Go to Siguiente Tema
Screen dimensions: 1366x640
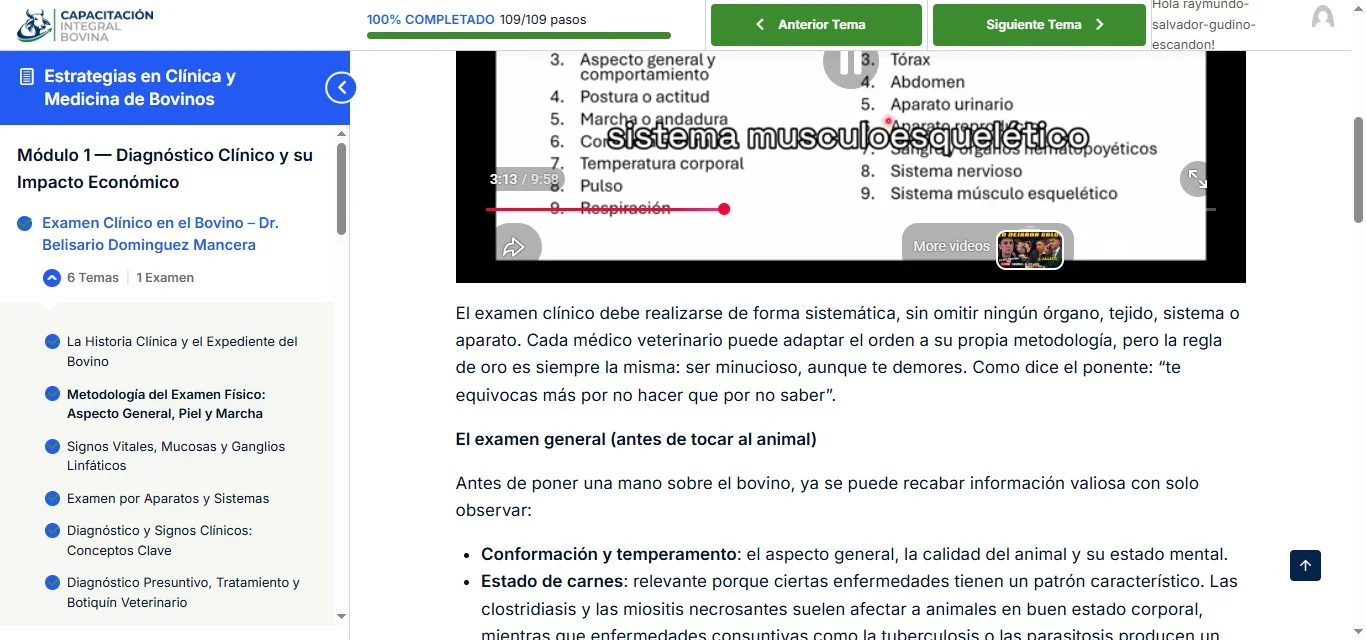(x=1039, y=25)
